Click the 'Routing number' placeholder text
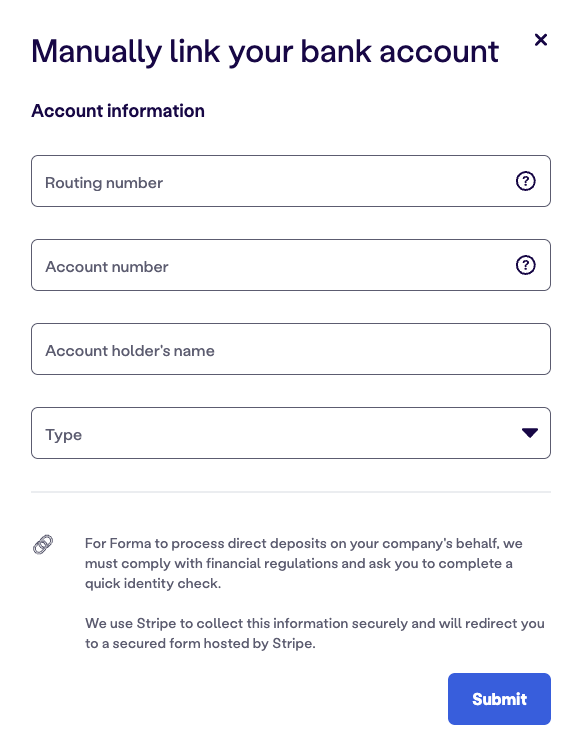Image resolution: width=582 pixels, height=755 pixels. click(x=104, y=183)
